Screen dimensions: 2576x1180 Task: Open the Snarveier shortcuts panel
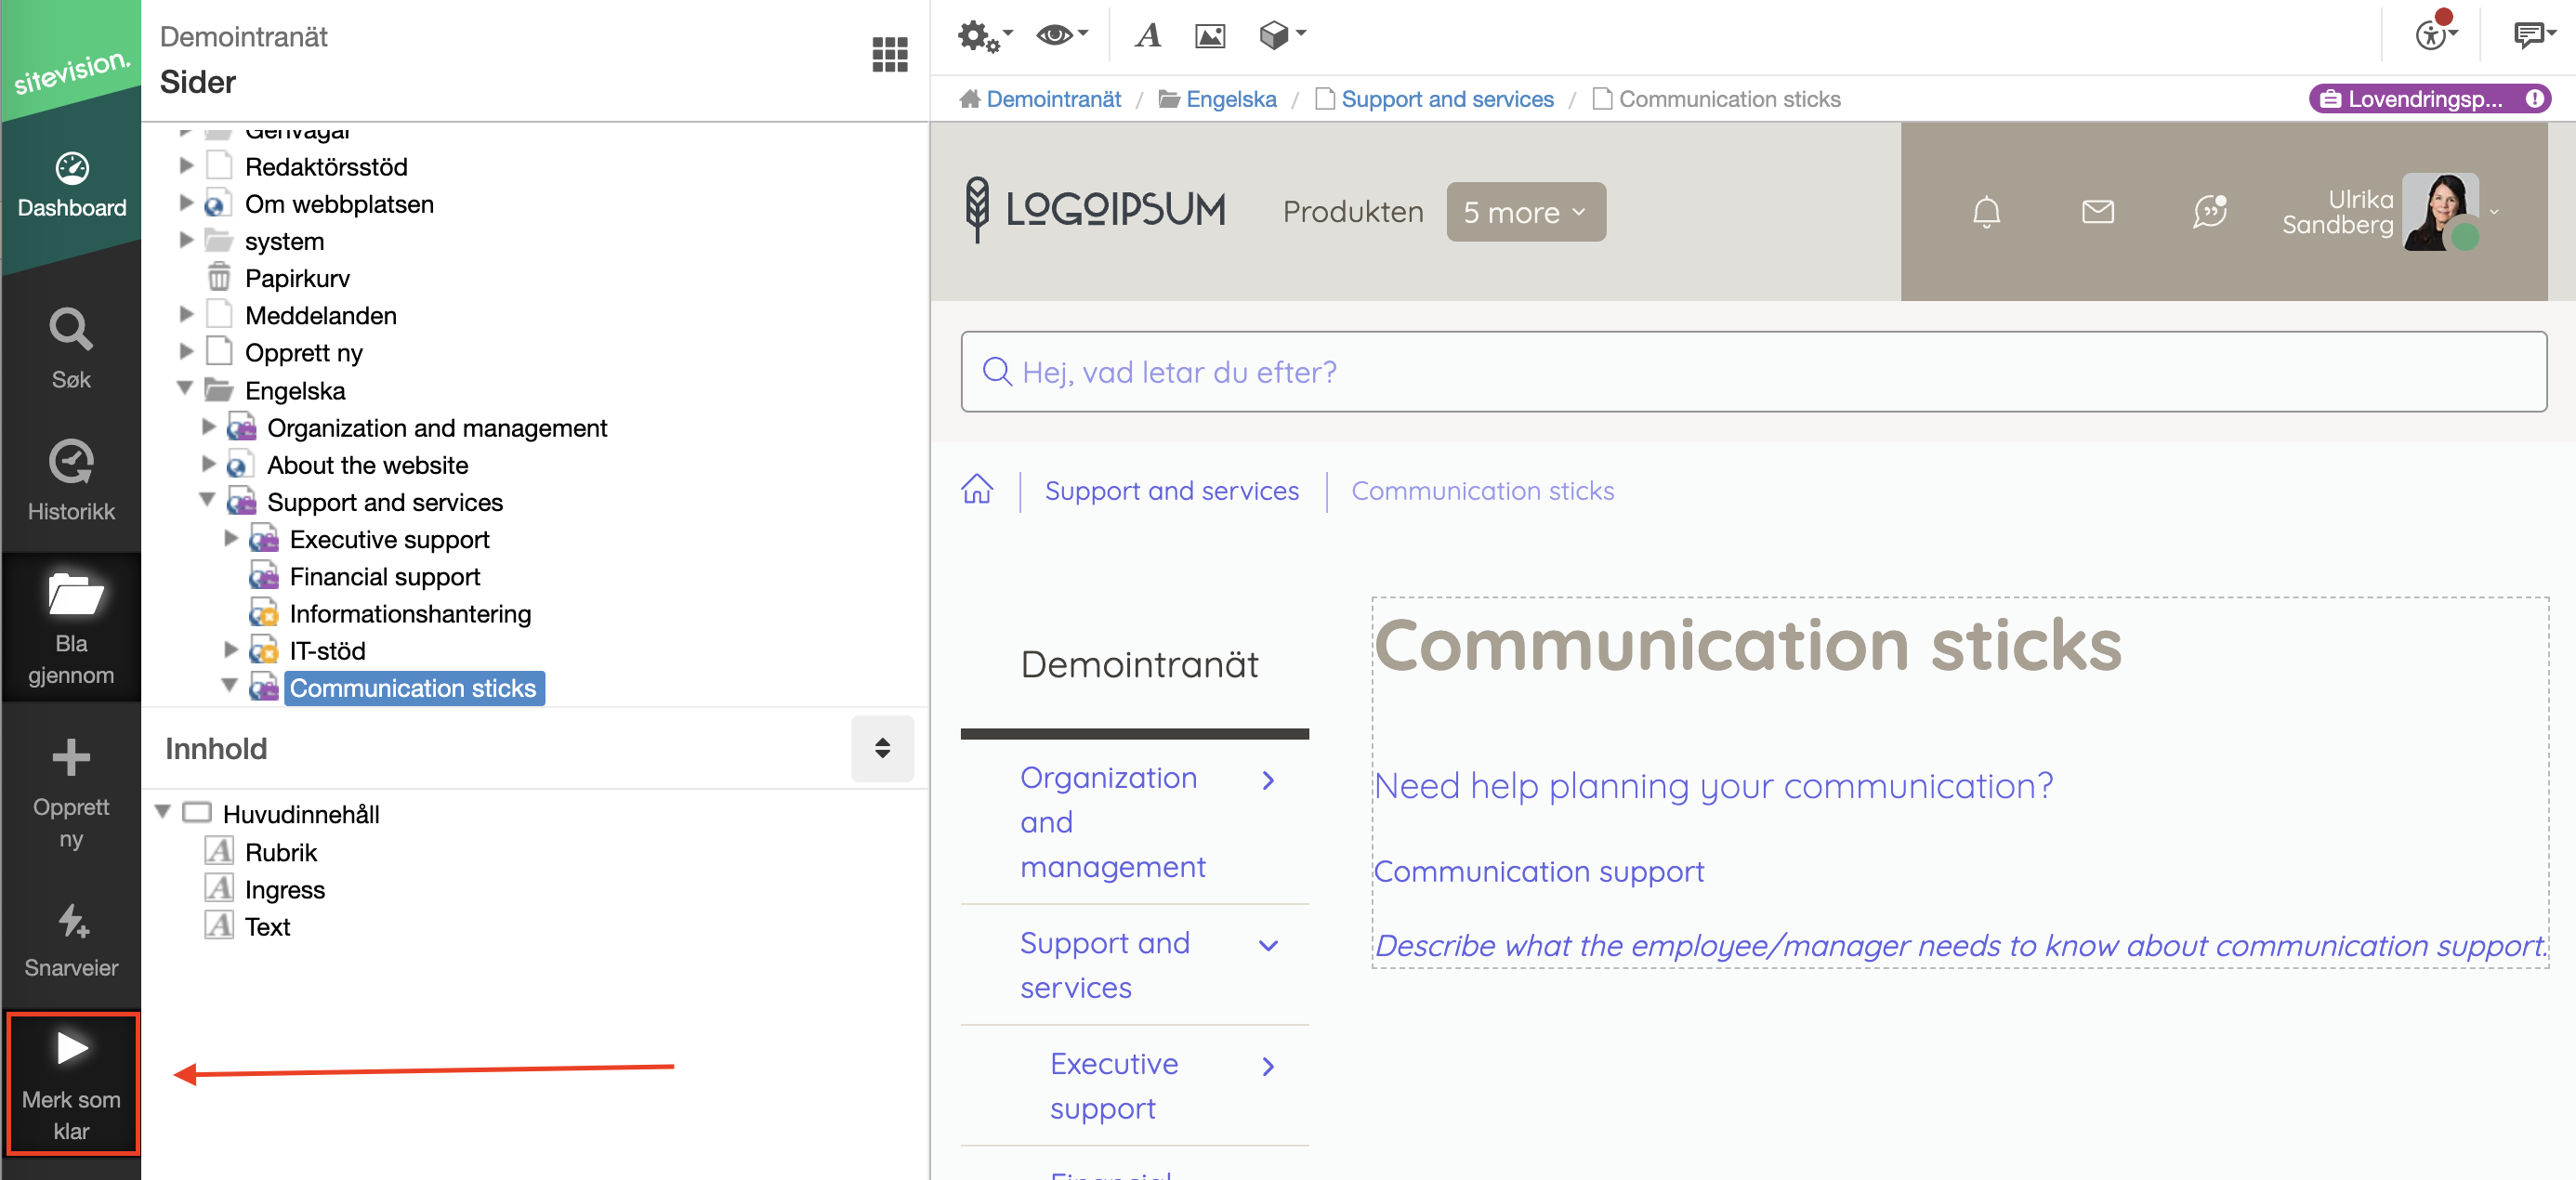71,940
